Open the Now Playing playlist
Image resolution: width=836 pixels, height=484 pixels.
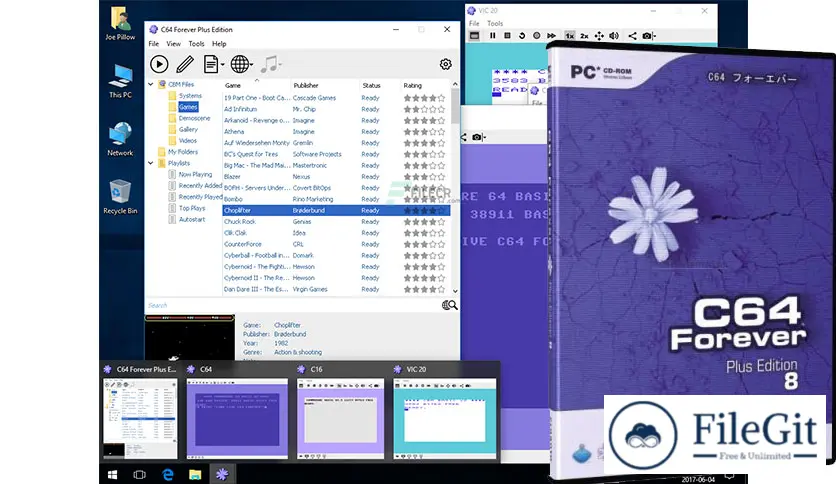(x=195, y=174)
